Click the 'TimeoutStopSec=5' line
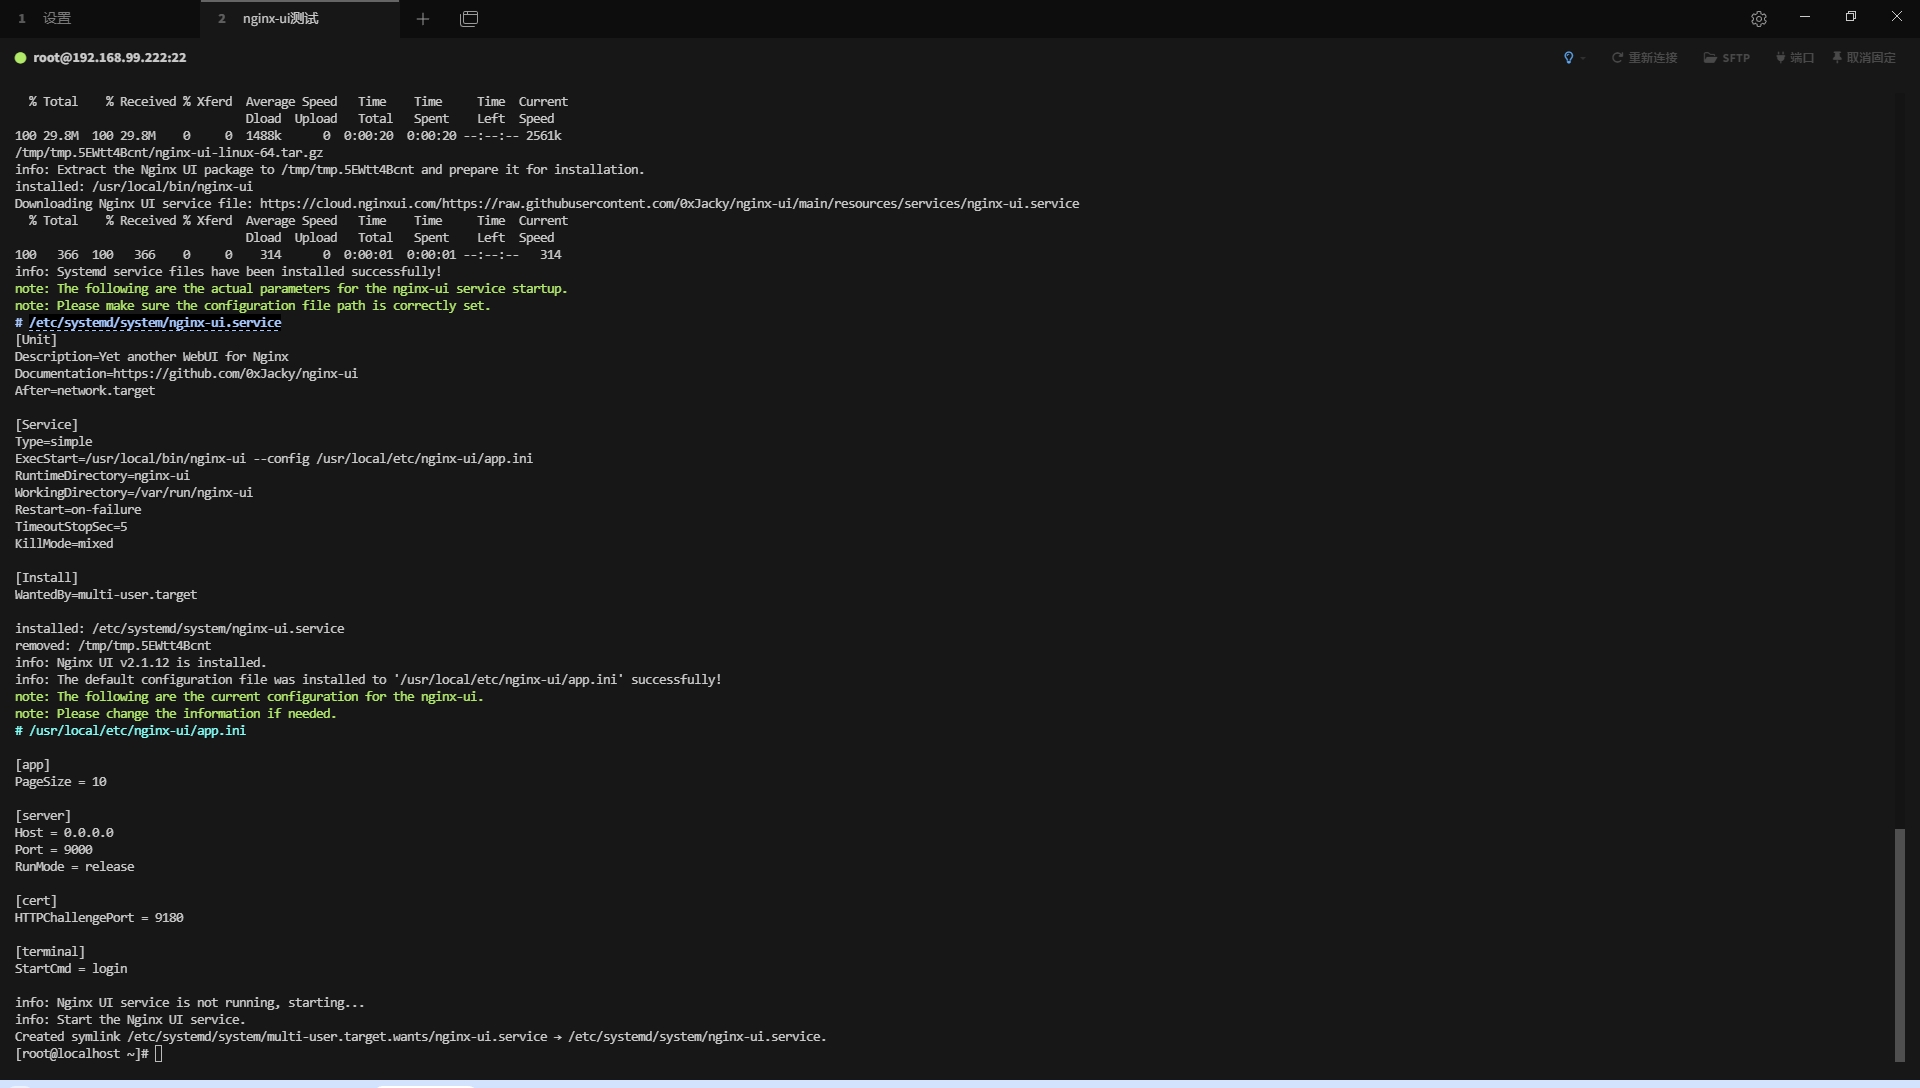Image resolution: width=1920 pixels, height=1088 pixels. tap(71, 527)
